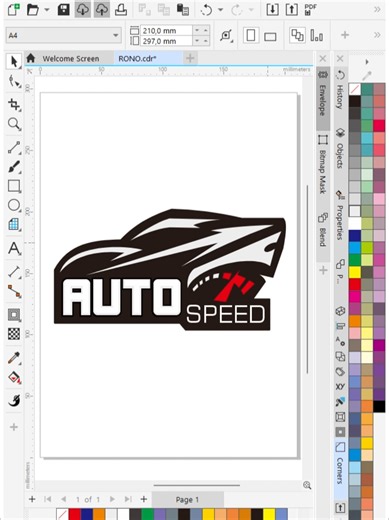Select the Graph paper tool
Image resolution: width=389 pixels, height=520 pixels.
[x=14, y=225]
